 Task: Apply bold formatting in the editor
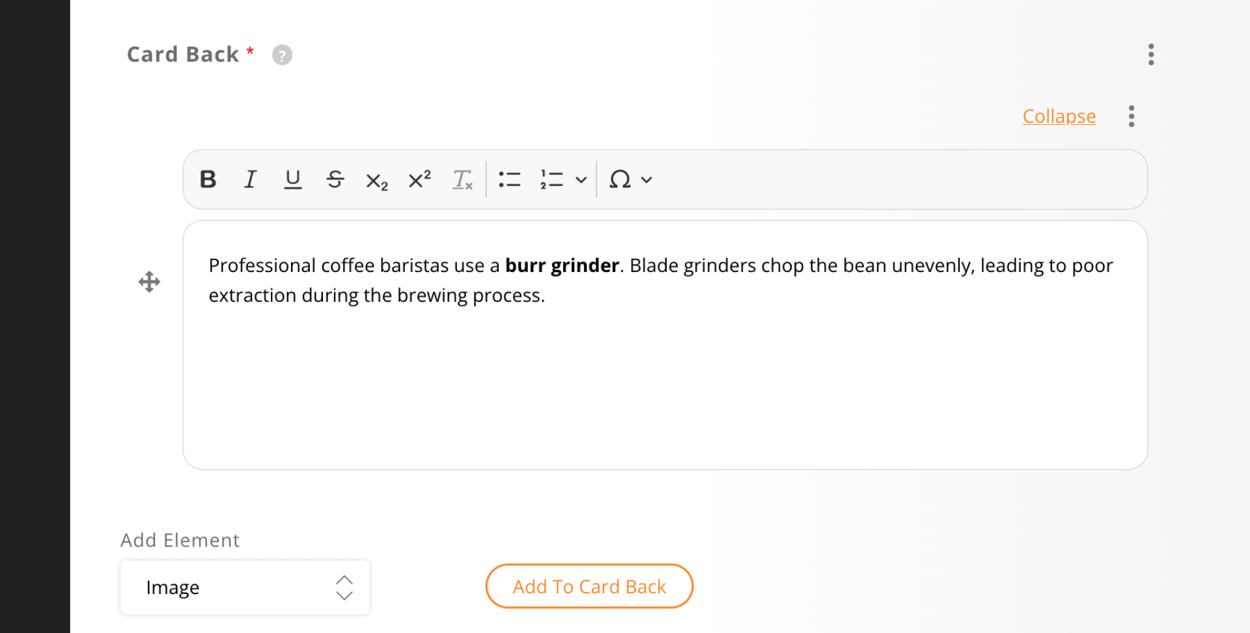[x=208, y=179]
